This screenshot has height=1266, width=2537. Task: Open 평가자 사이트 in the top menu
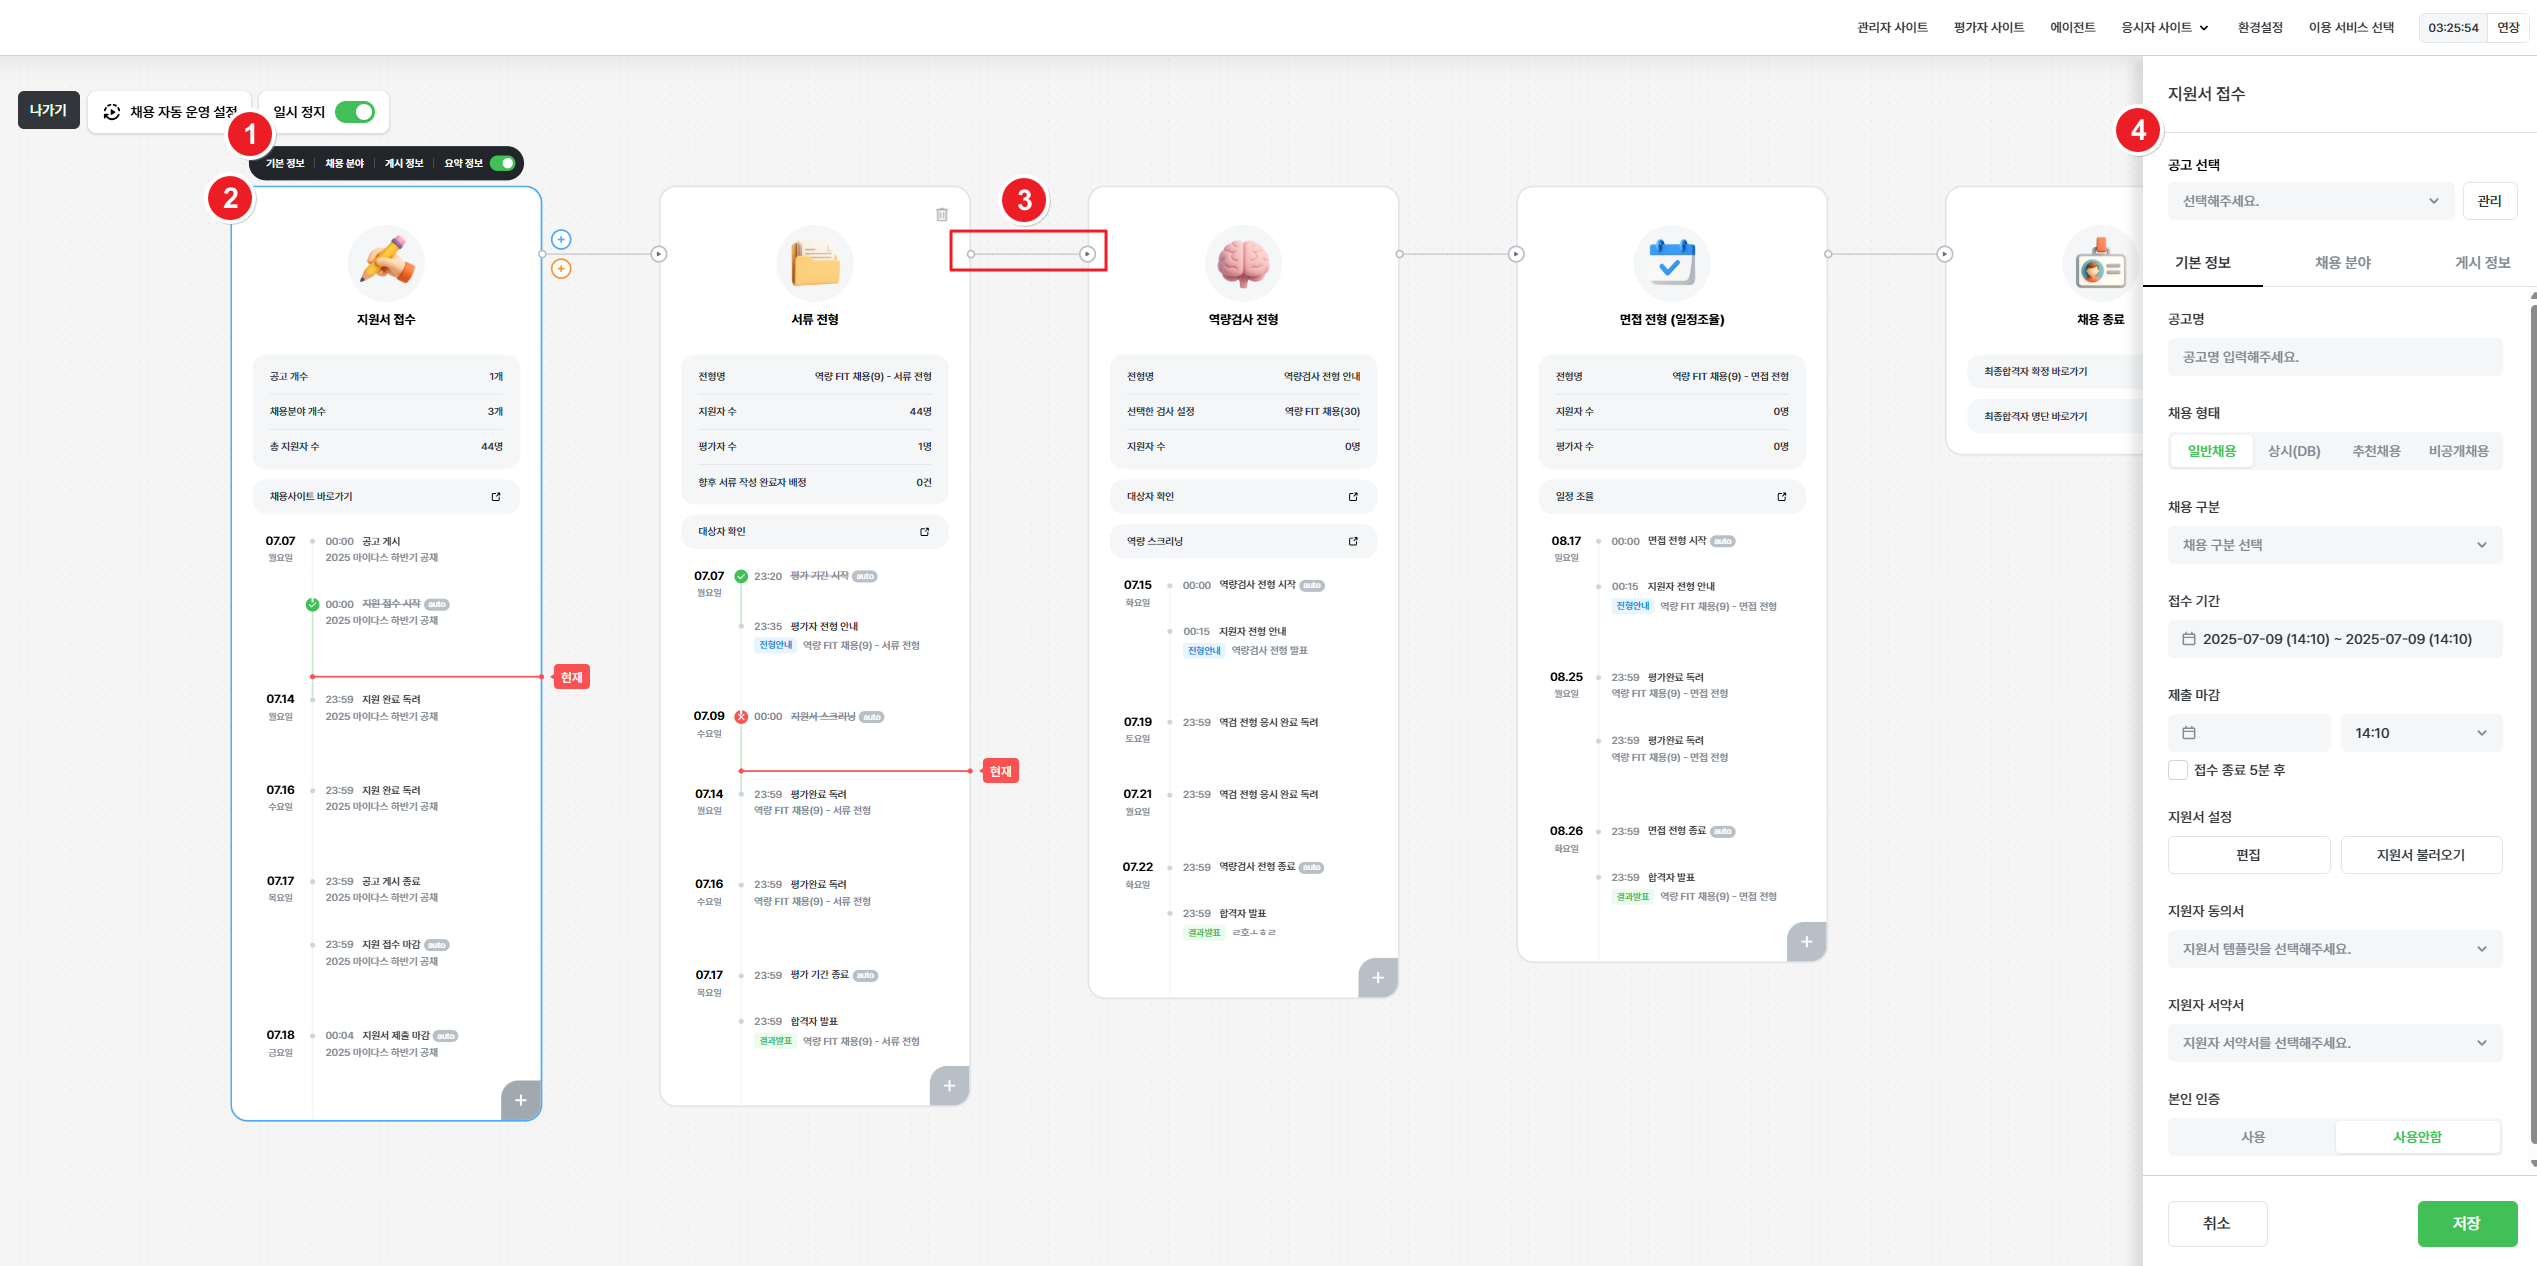click(1988, 27)
